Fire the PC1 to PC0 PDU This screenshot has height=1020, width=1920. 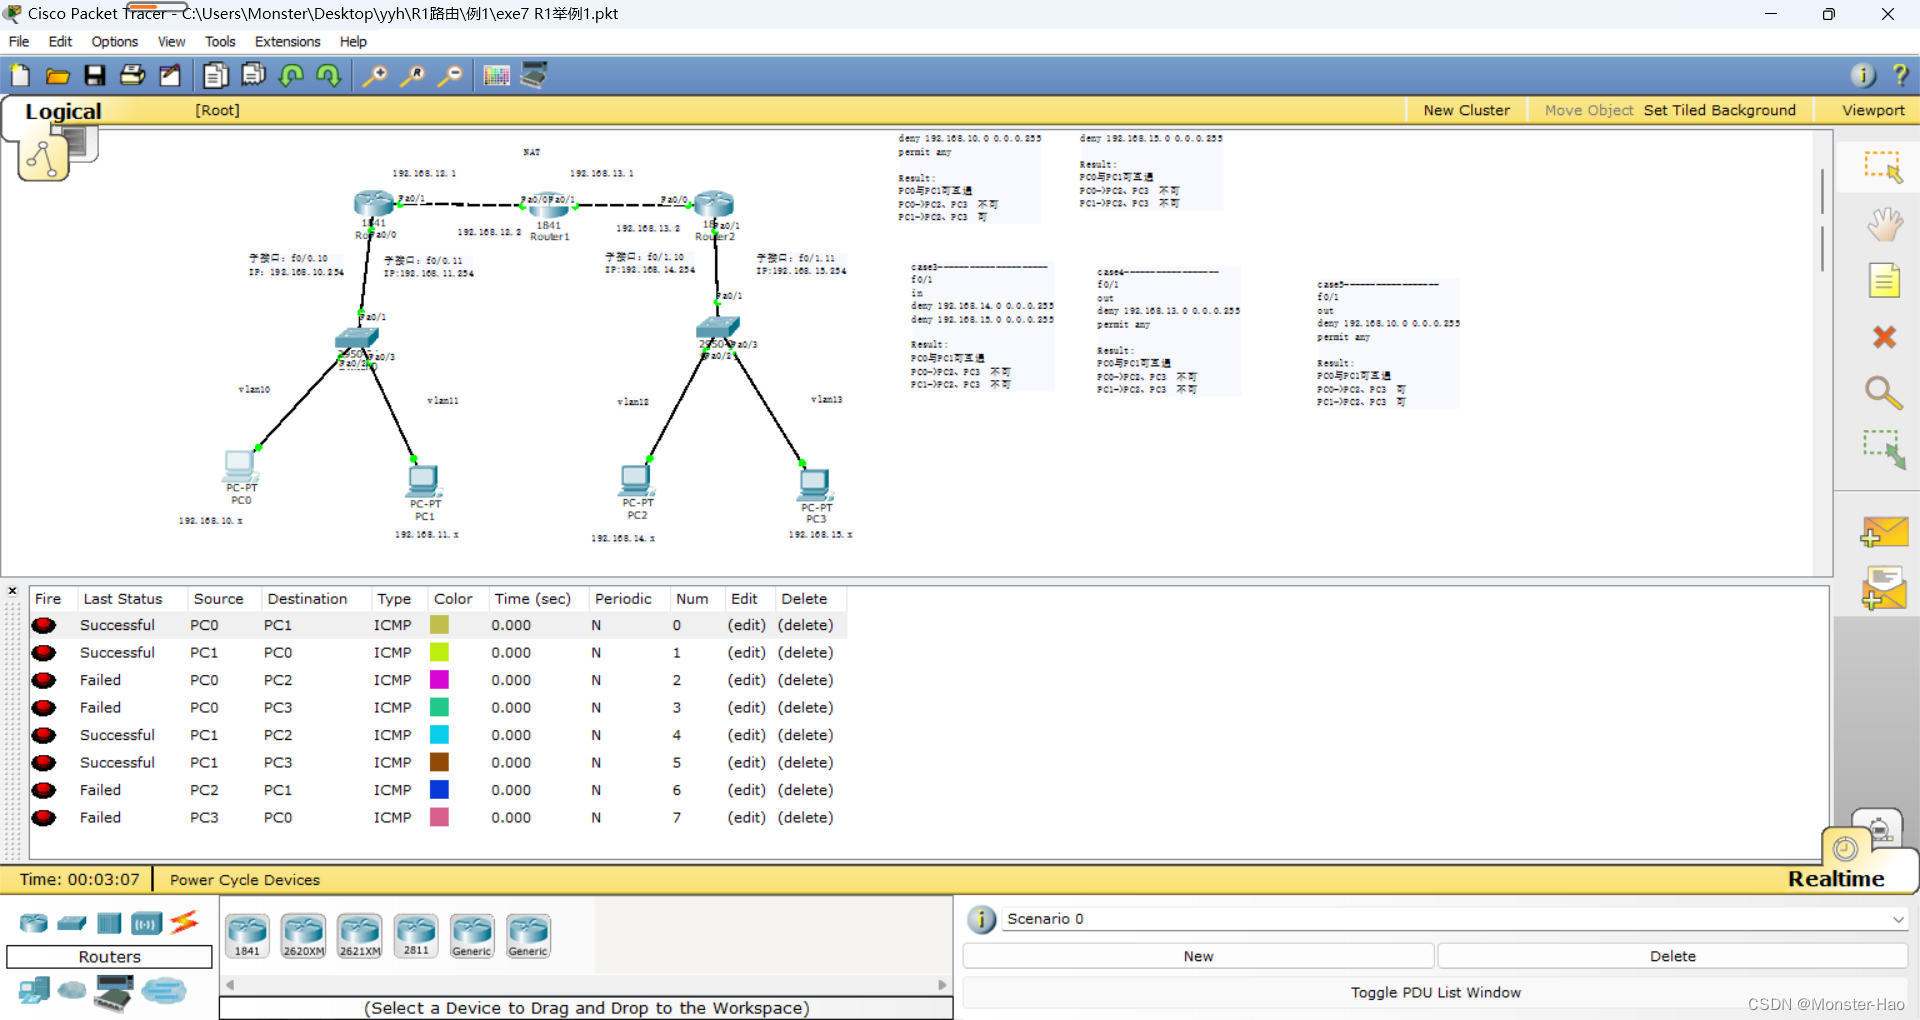click(43, 653)
